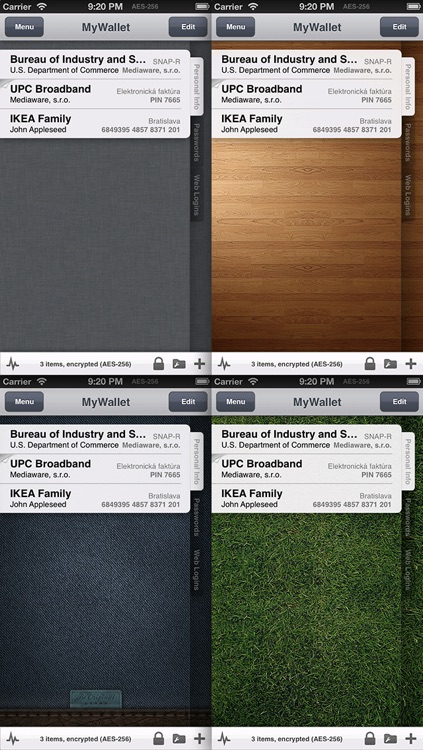Image resolution: width=423 pixels, height=750 pixels.
Task: Tap Wi-Fi status icon in gray-theme screen
Action: (42, 7)
